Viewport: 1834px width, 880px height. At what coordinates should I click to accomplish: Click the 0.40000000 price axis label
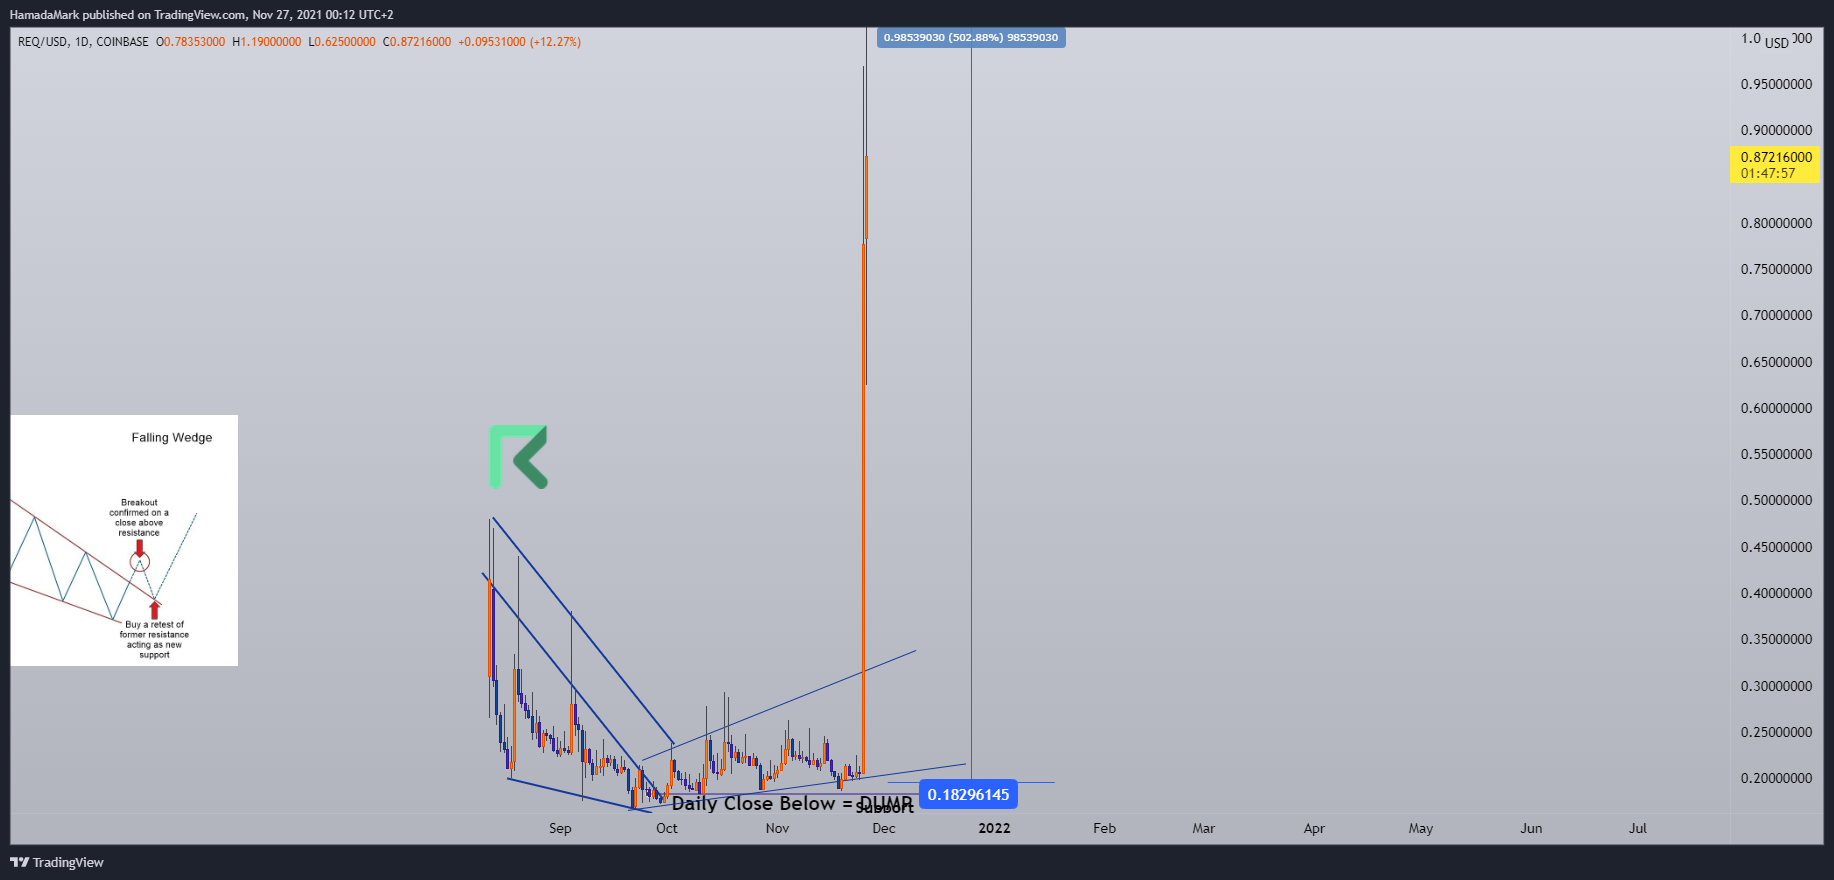1776,593
